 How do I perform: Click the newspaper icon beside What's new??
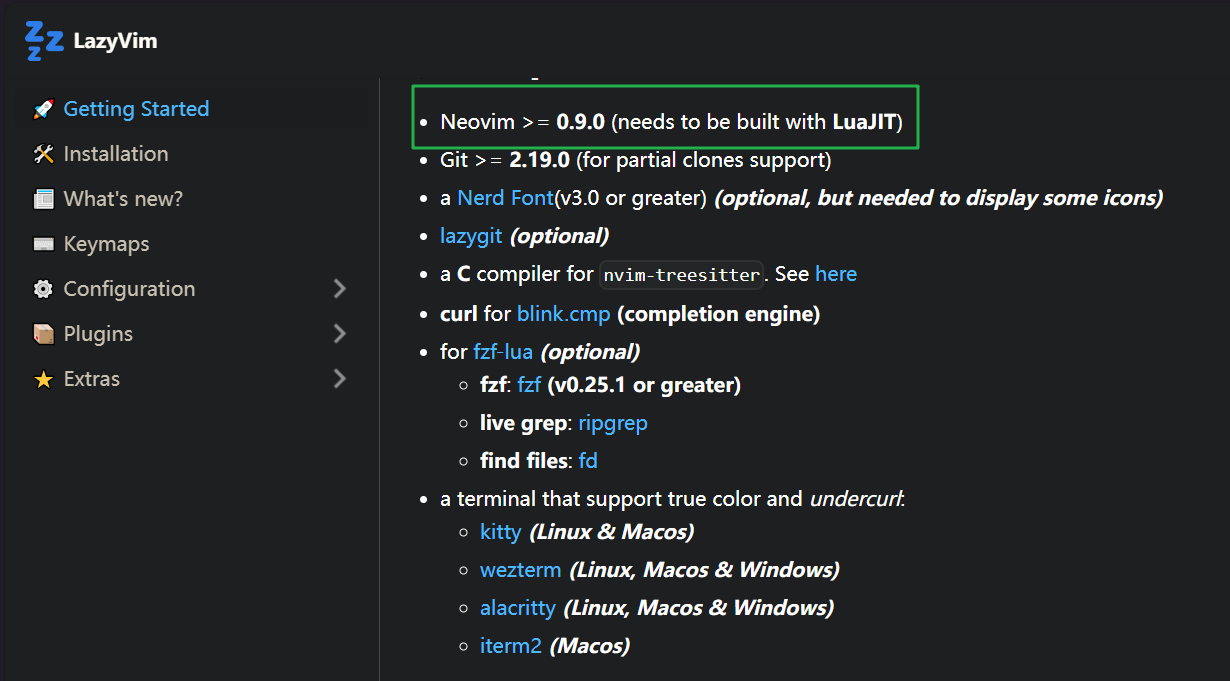43,199
